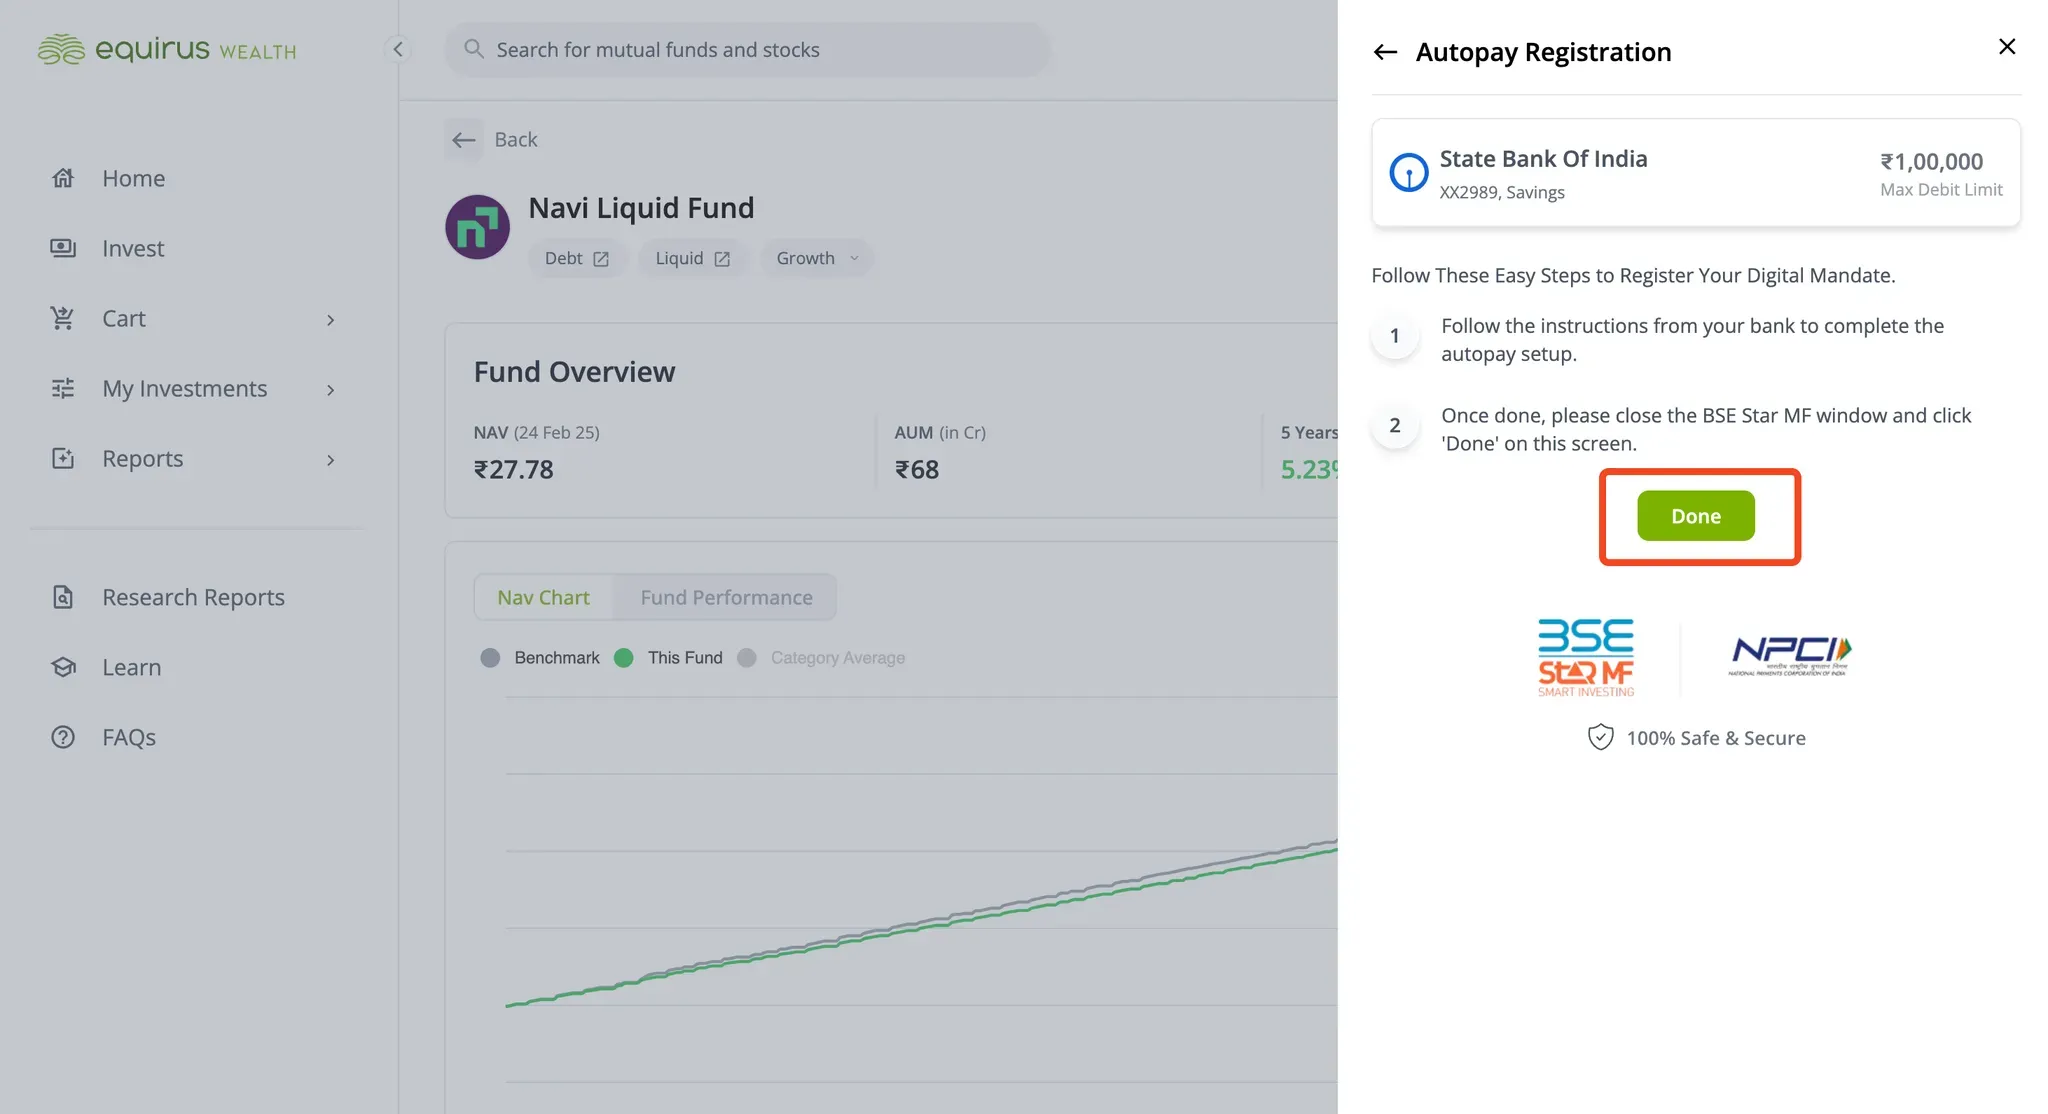Open the Debt external link icon
The width and height of the screenshot is (2048, 1114).
coord(601,259)
